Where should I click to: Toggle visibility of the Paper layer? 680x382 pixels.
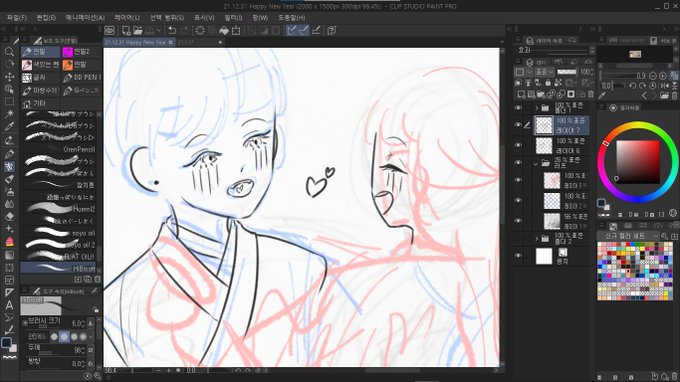[518, 256]
